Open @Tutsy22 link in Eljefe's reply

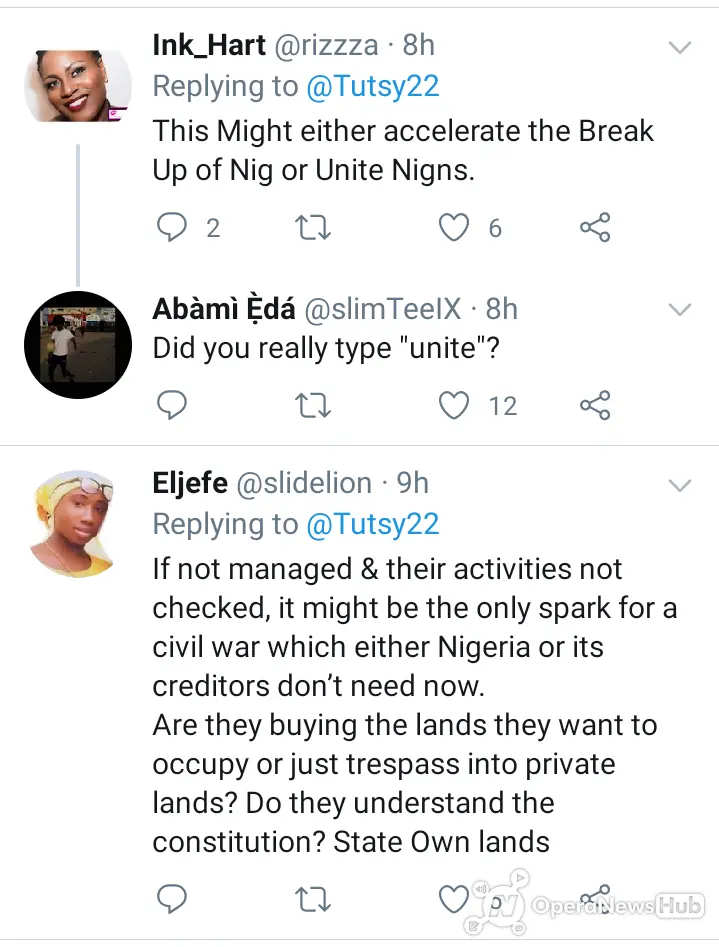pyautogui.click(x=373, y=524)
